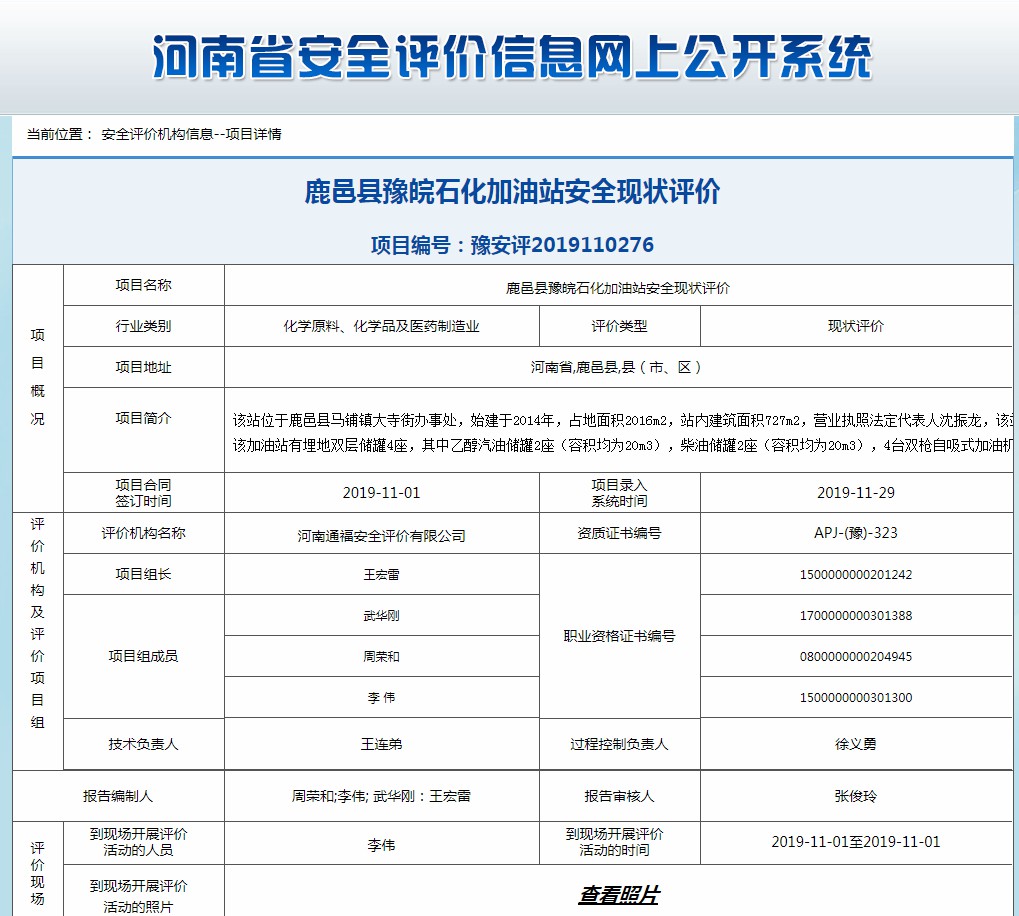Image resolution: width=1019 pixels, height=916 pixels.
Task: Select certificate number 1500000000201242
Action: (856, 574)
